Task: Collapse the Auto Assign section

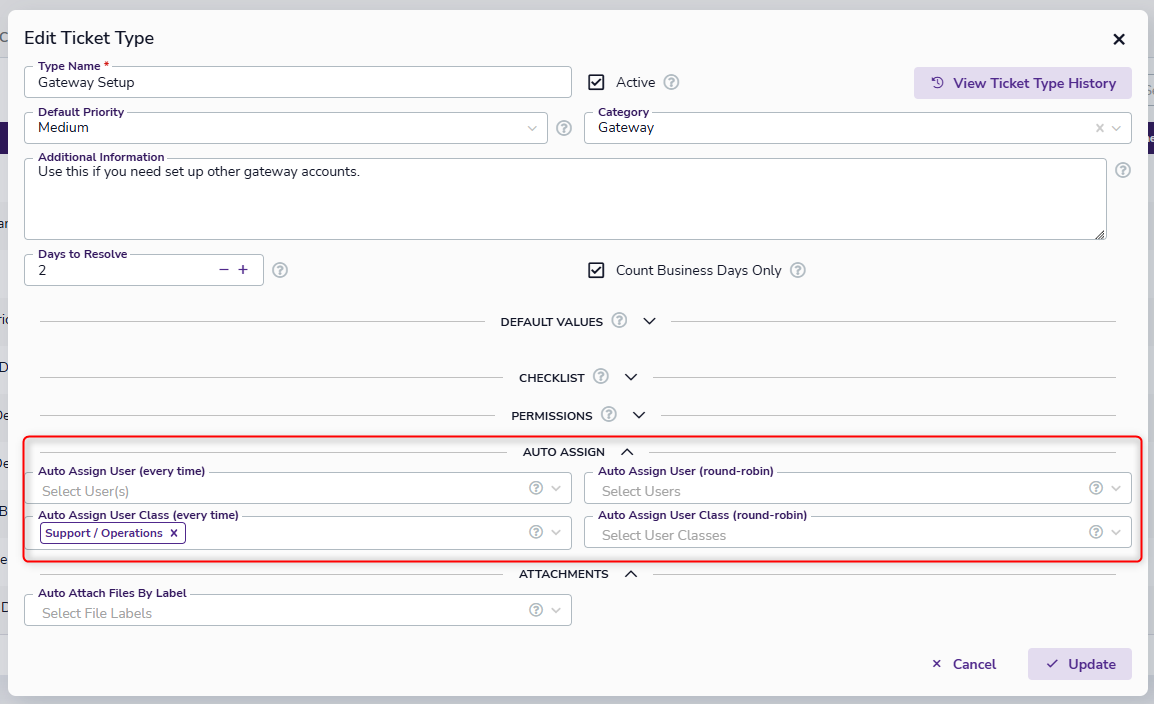Action: point(627,452)
